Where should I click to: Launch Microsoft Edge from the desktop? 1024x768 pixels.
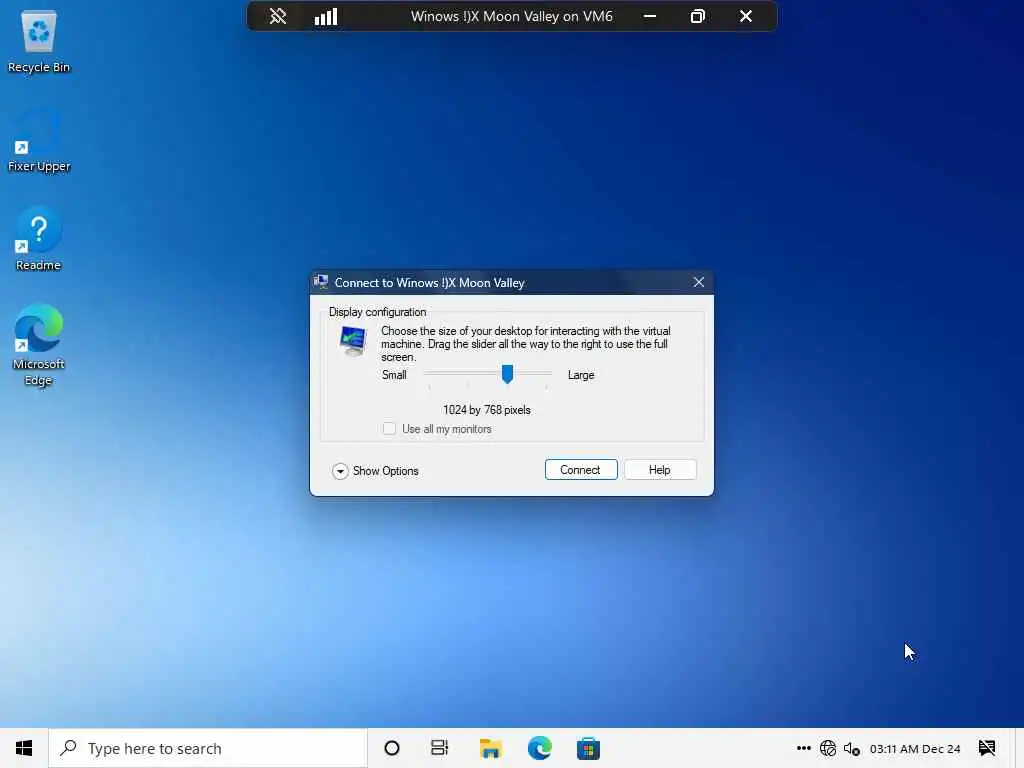coord(39,345)
